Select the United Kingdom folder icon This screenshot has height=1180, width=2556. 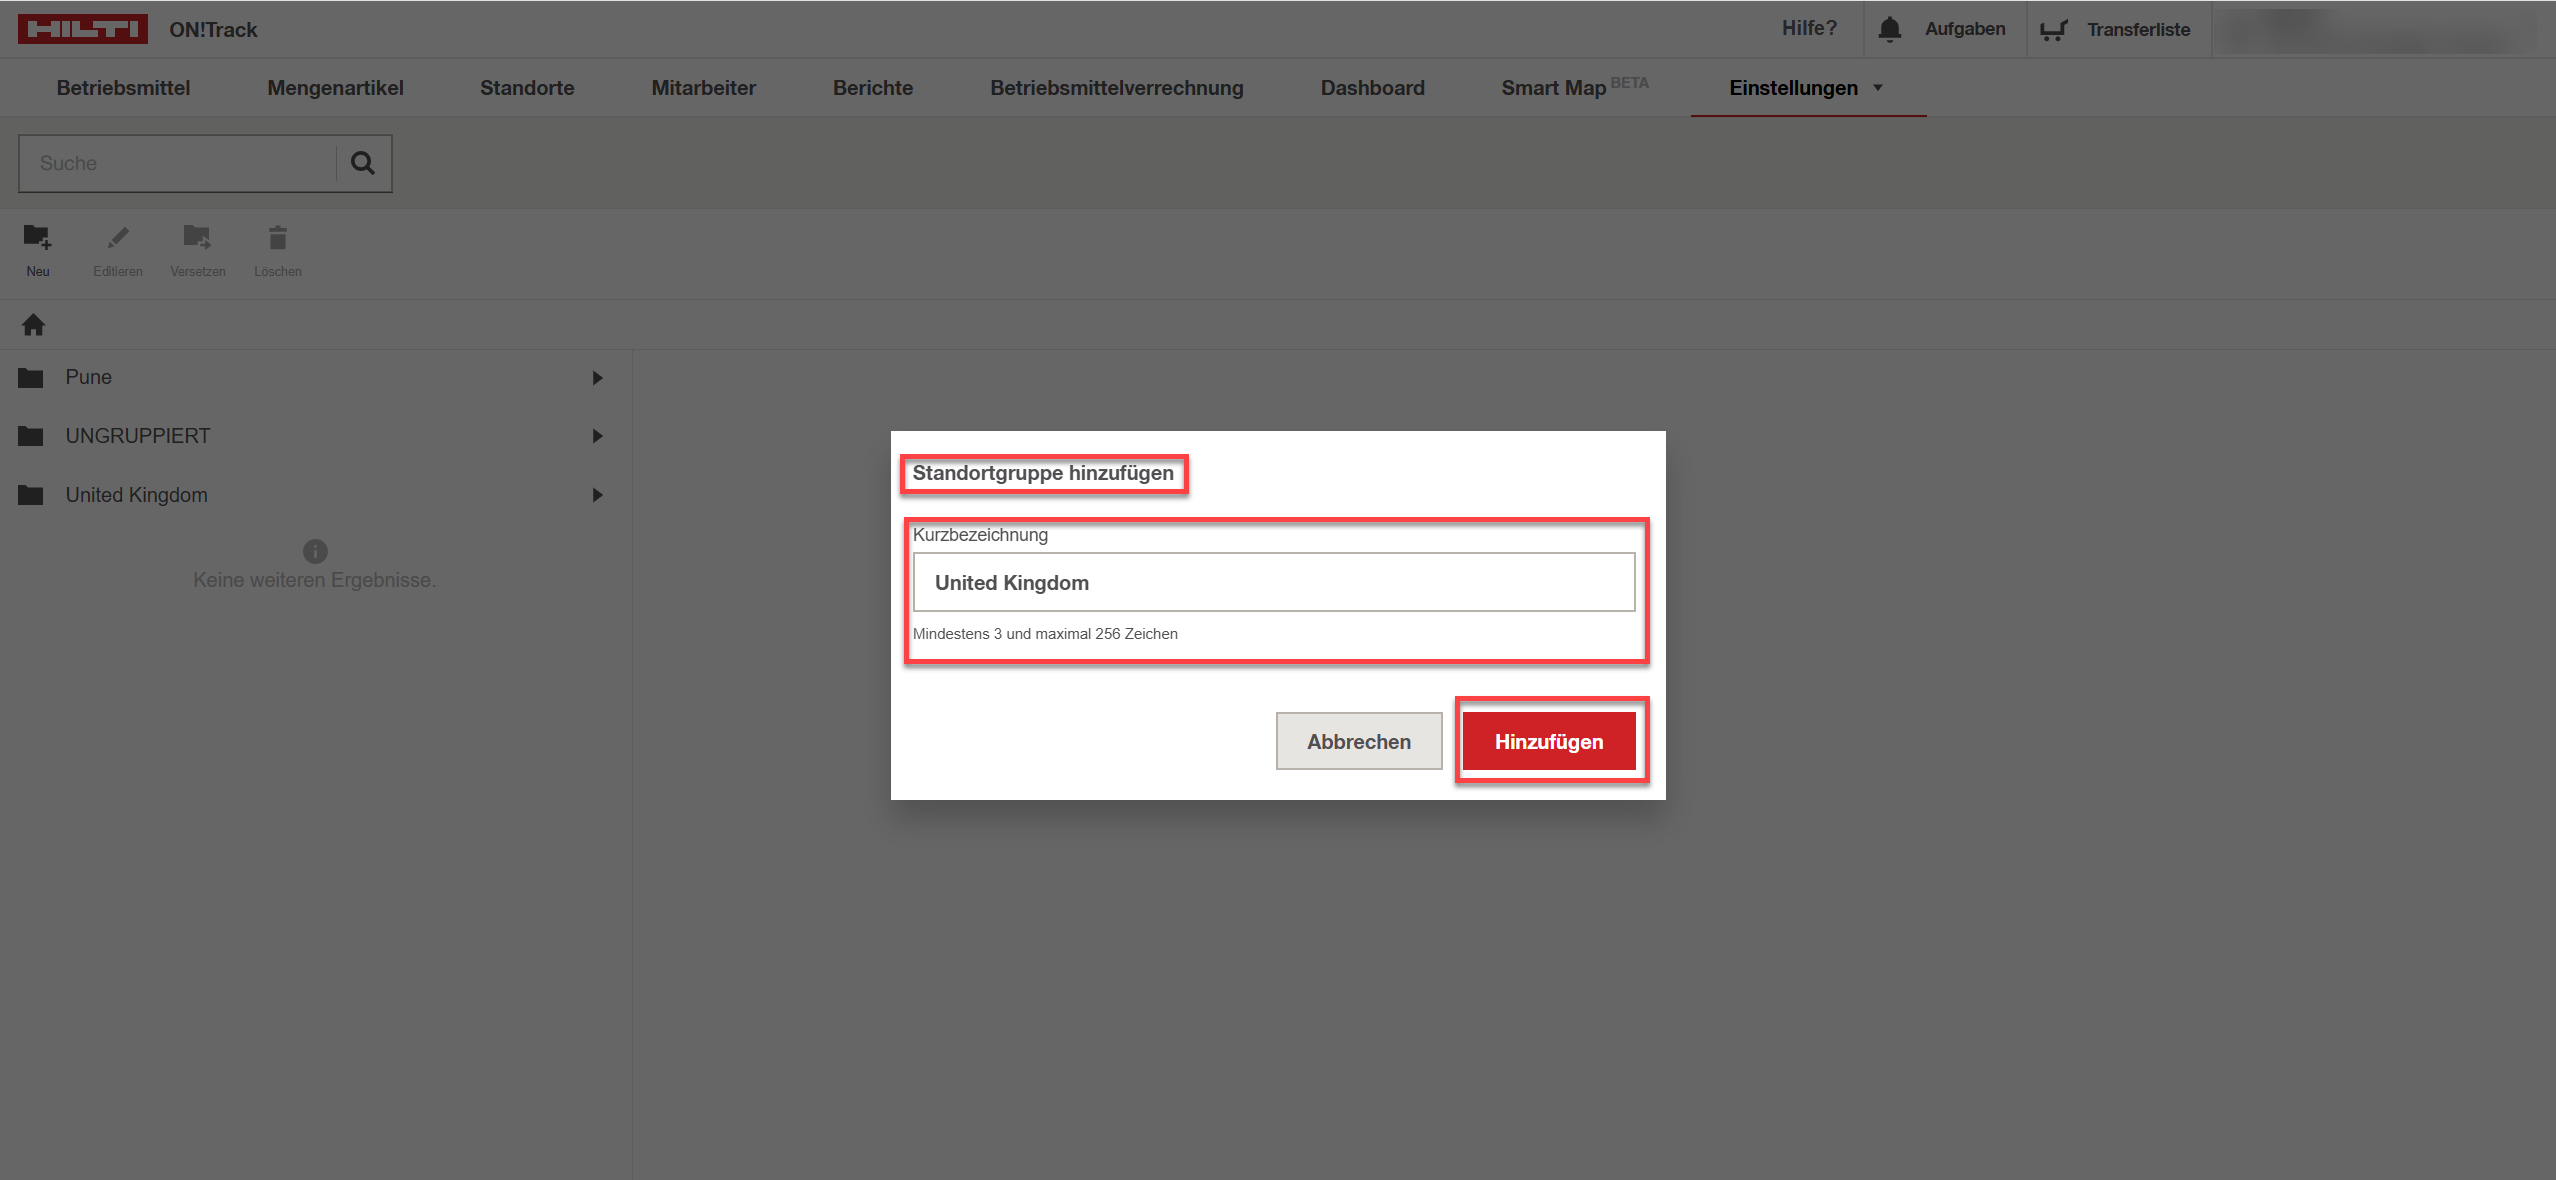31,495
